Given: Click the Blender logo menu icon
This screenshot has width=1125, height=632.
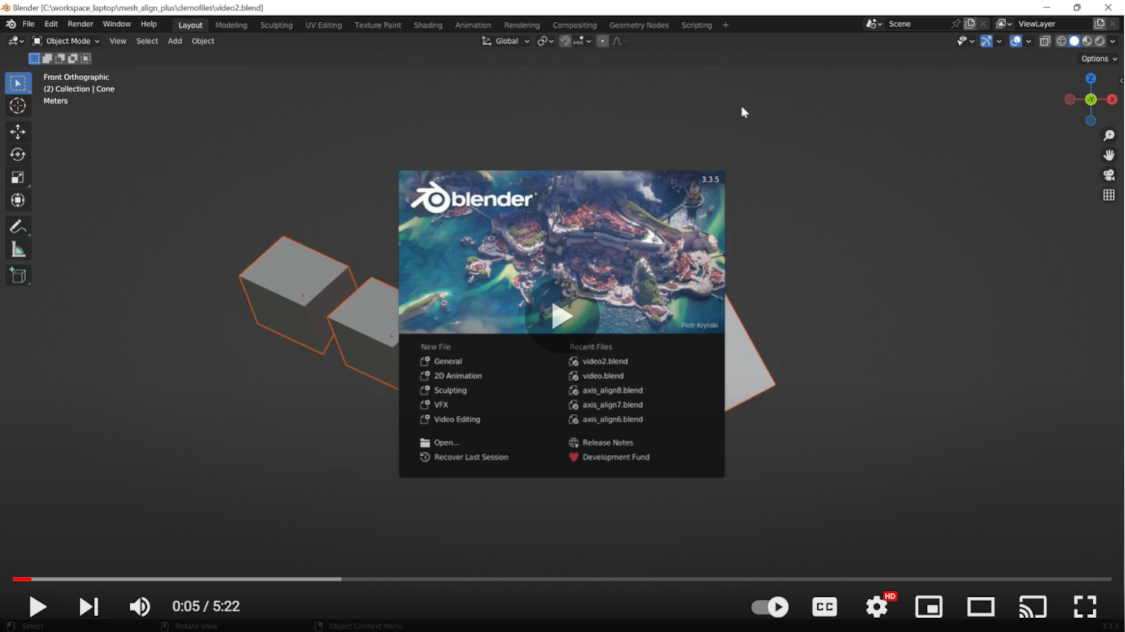Looking at the screenshot, I should point(11,24).
